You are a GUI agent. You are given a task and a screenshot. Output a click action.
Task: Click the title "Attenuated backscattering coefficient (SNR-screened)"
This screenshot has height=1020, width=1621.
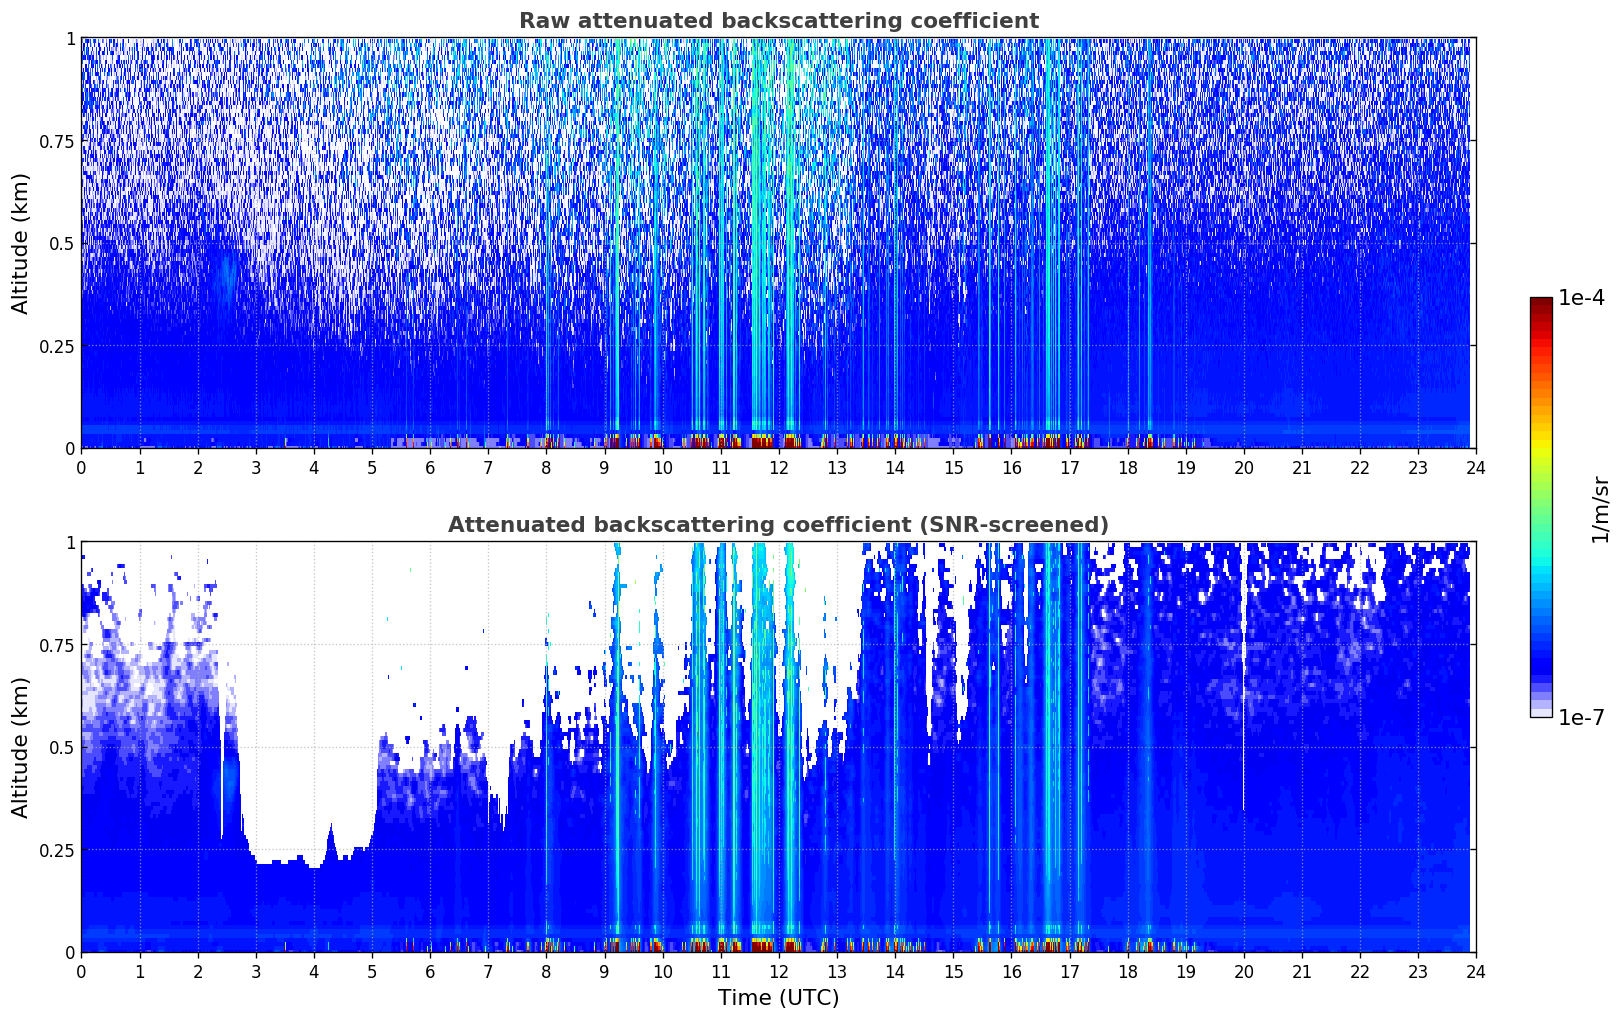(x=778, y=525)
